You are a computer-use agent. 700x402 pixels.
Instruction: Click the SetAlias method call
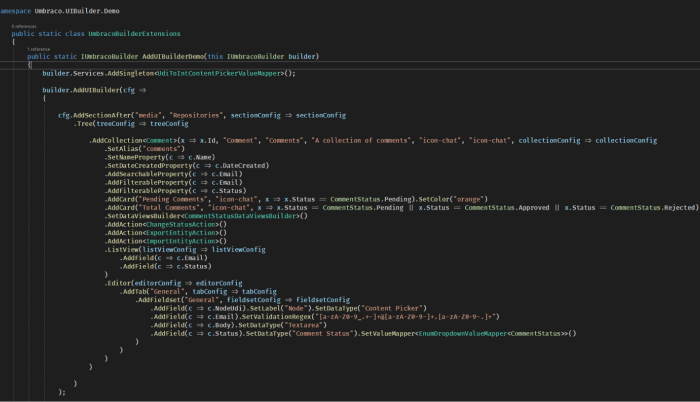(126, 148)
